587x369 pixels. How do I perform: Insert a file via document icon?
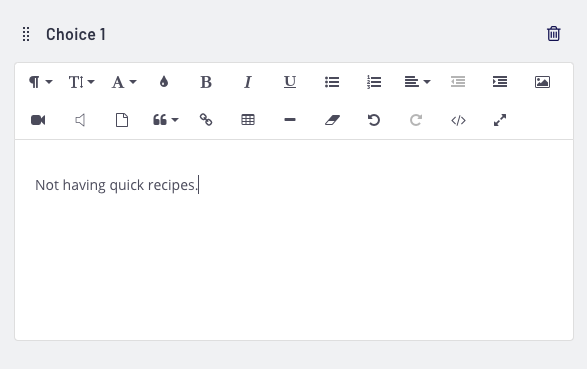click(122, 120)
